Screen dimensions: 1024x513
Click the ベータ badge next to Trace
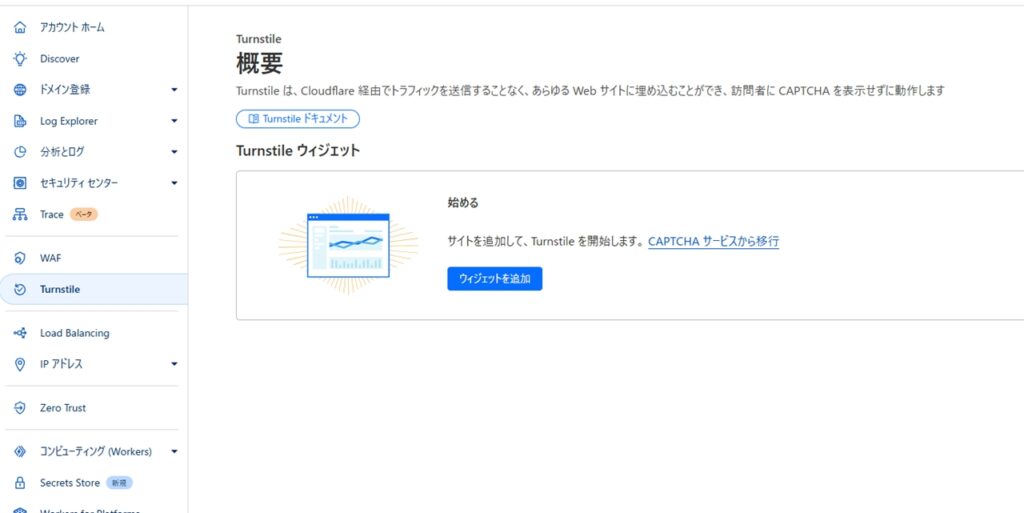(84, 214)
